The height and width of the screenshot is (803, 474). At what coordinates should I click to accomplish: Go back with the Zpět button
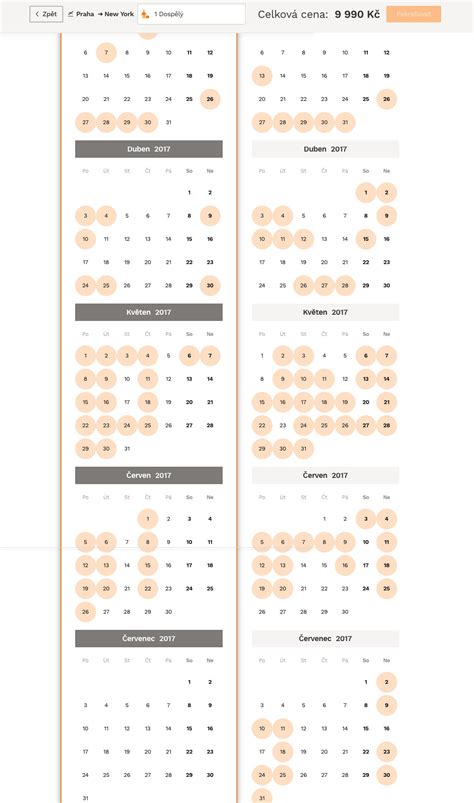(x=46, y=14)
